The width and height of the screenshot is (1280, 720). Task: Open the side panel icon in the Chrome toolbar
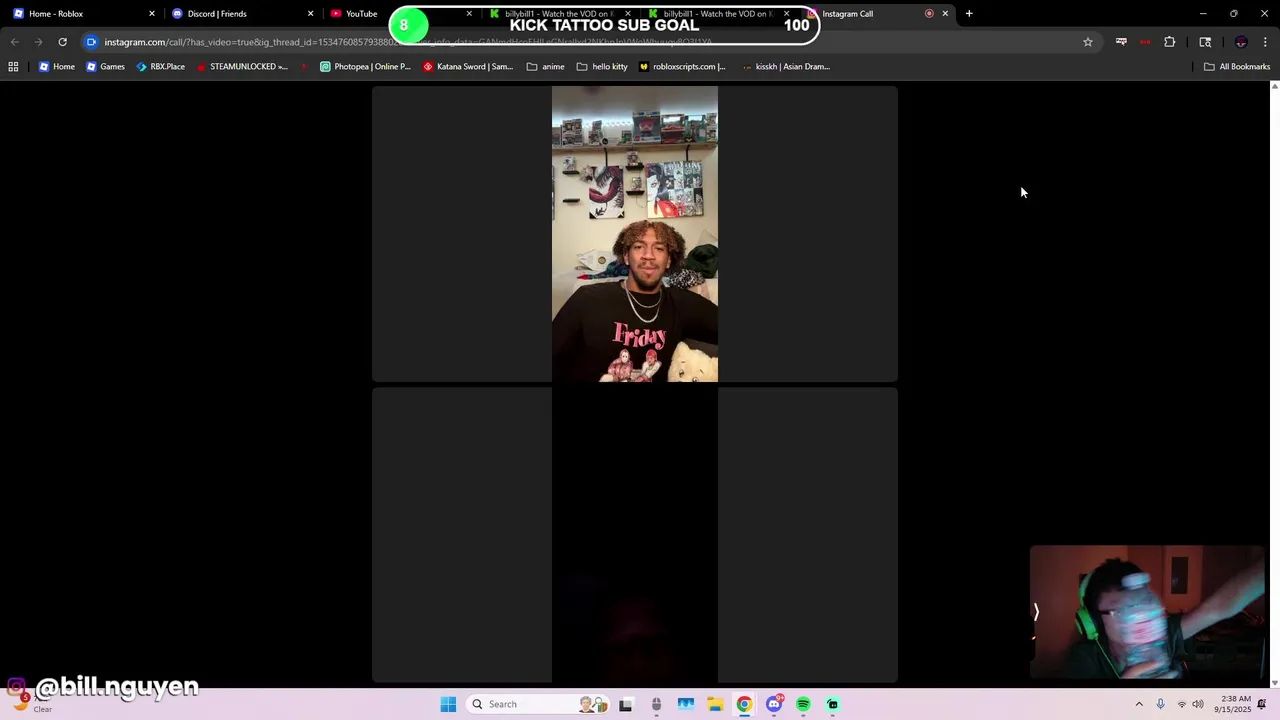click(1205, 42)
